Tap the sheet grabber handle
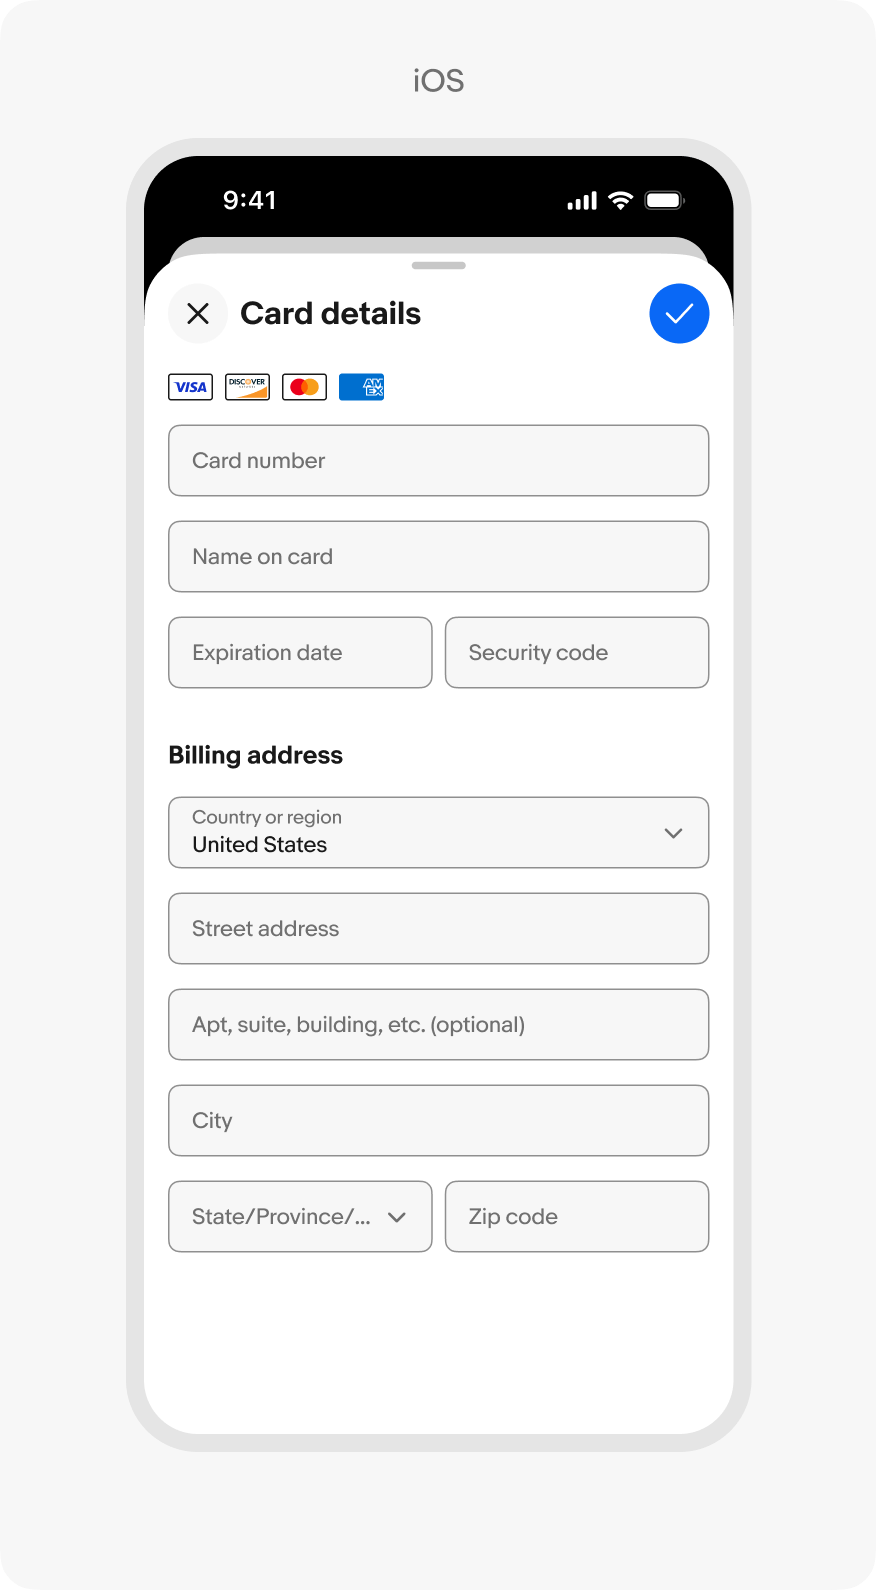Viewport: 876px width, 1590px height. [x=439, y=266]
